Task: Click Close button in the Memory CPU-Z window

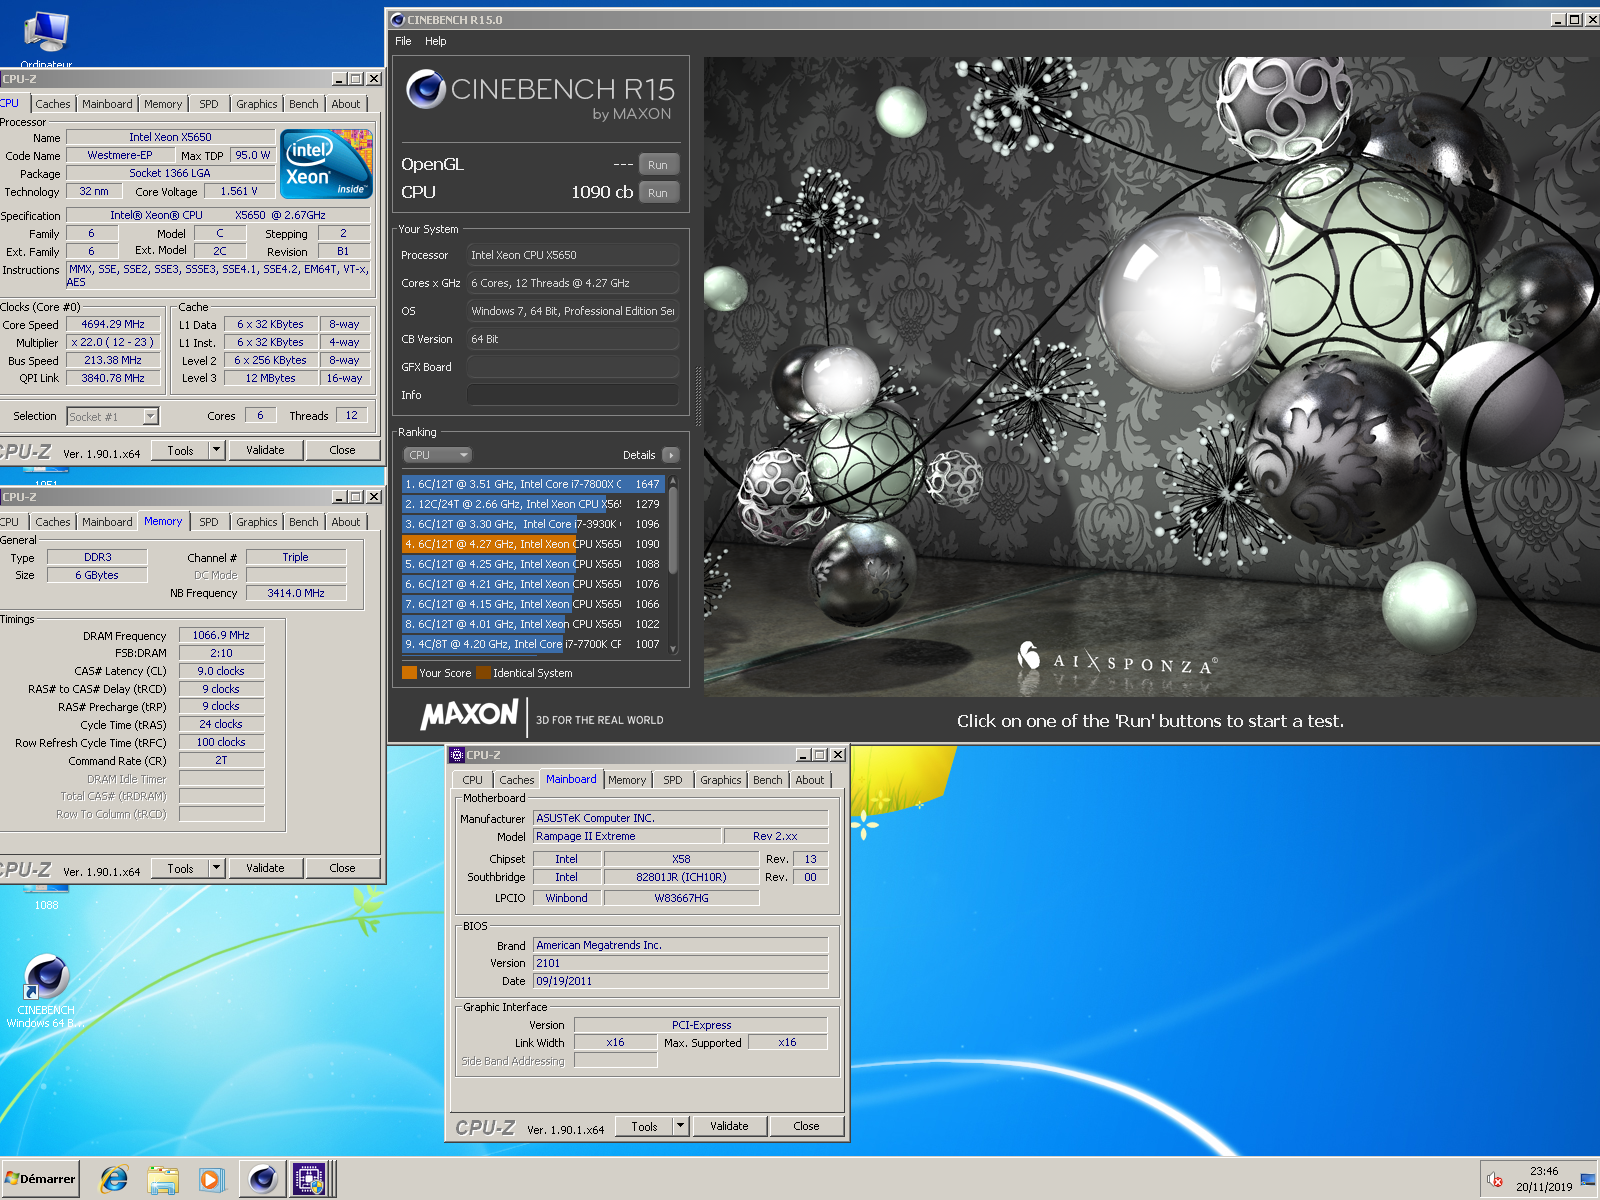Action: click(x=343, y=868)
